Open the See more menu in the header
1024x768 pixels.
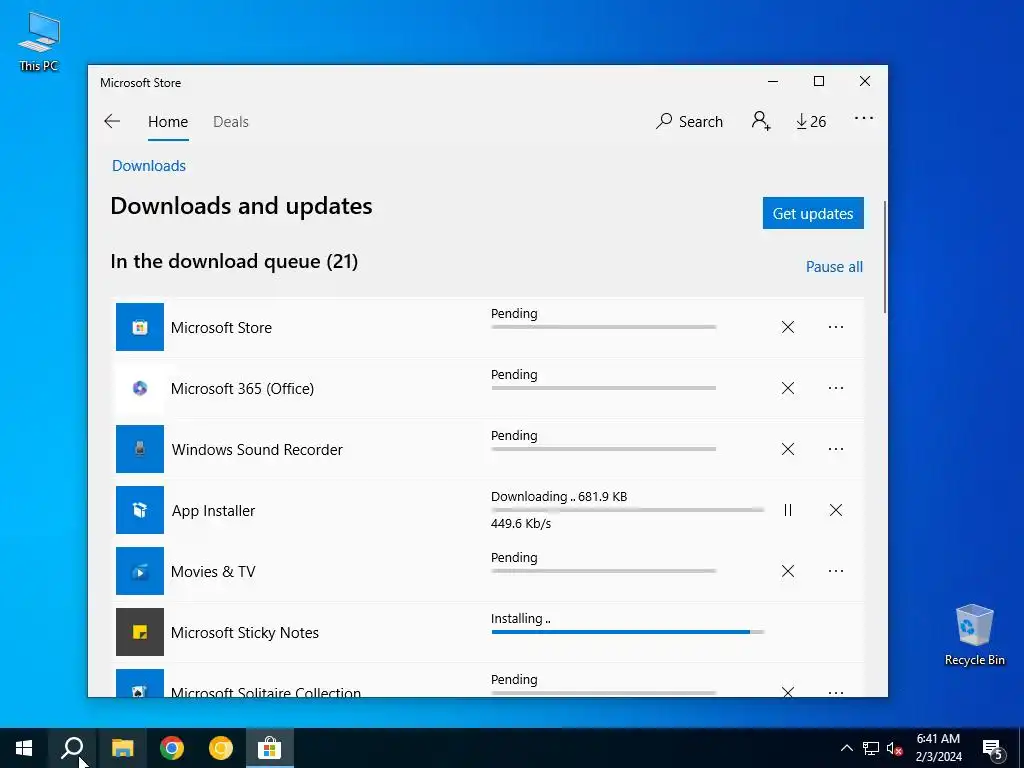[x=863, y=118]
